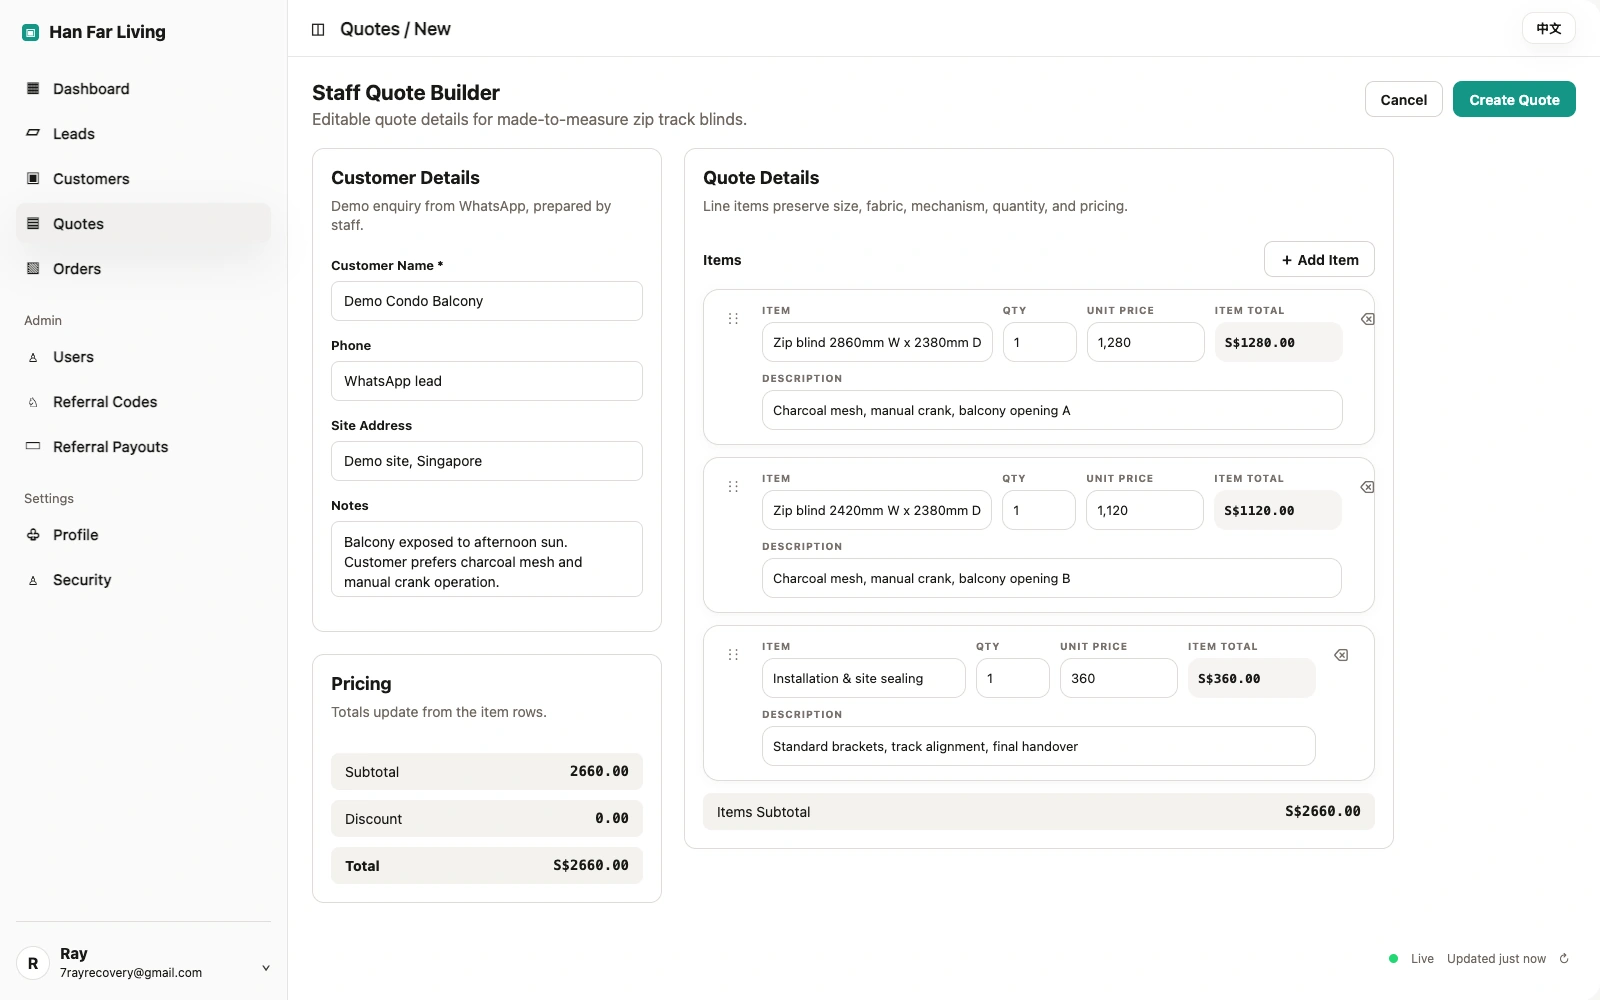Viewport: 1600px width, 1000px height.
Task: Delete the Zip blind 2860mm line item
Action: click(1367, 319)
